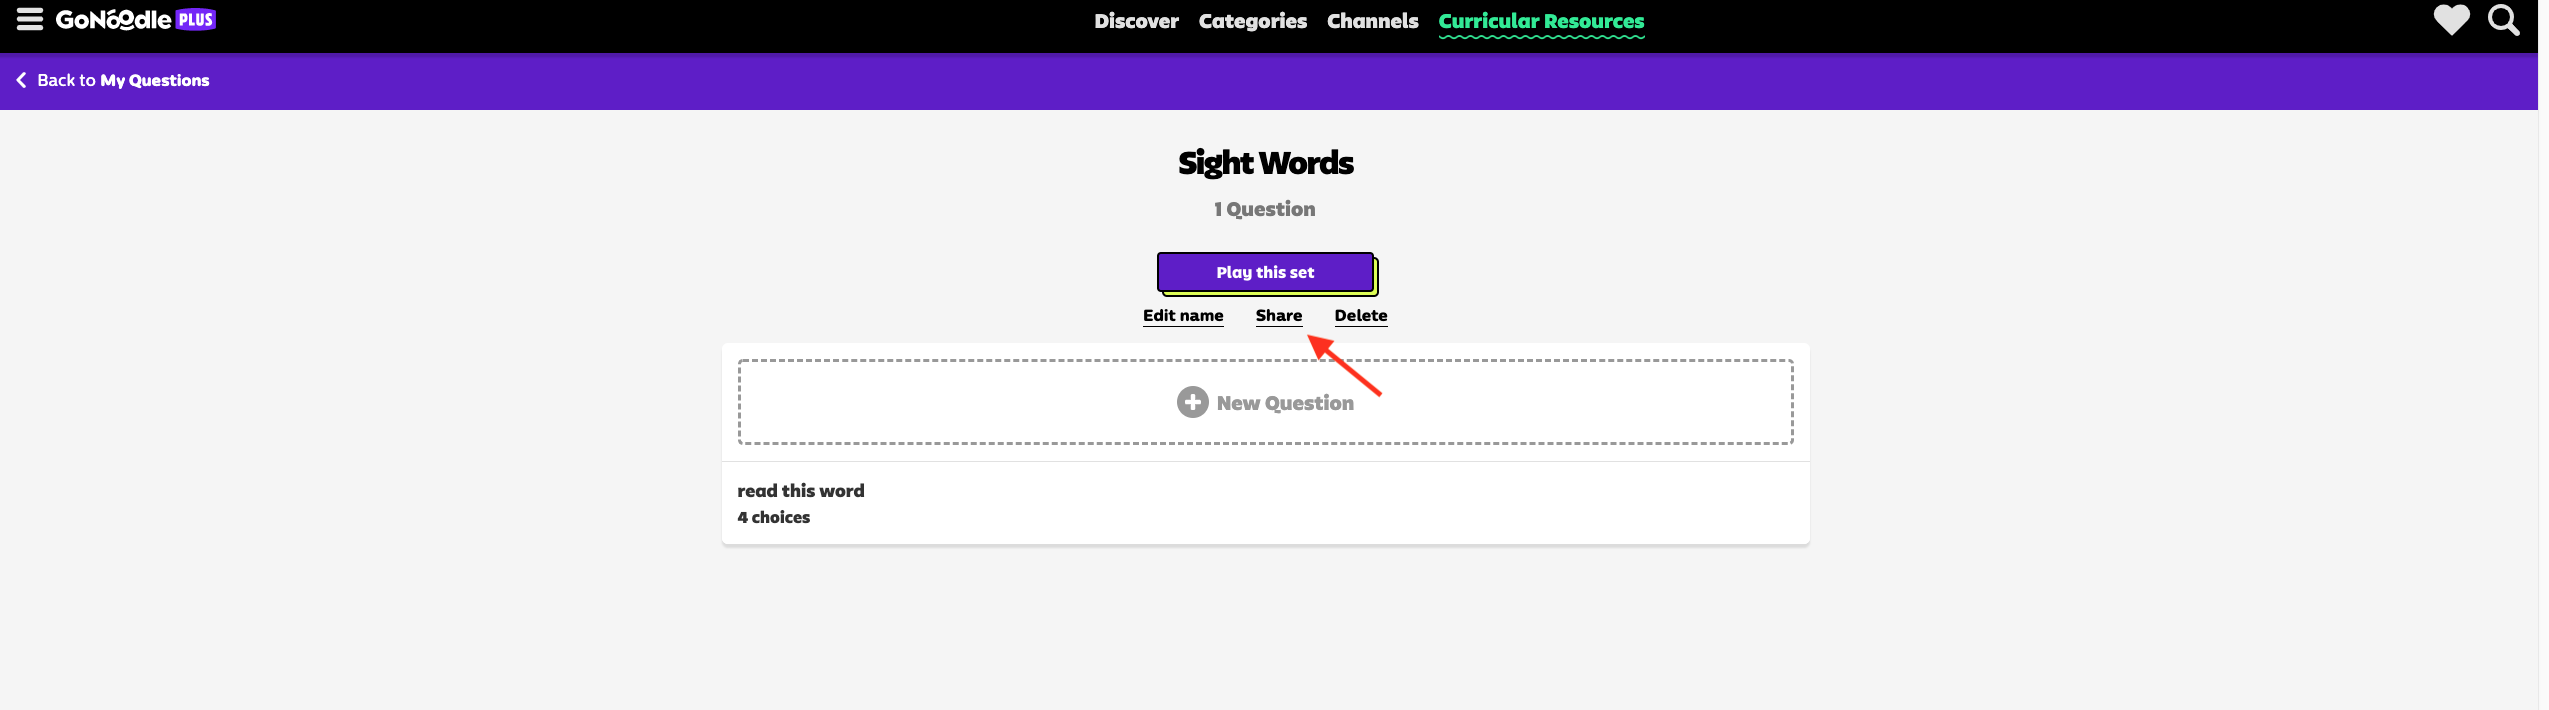This screenshot has height=710, width=2549.
Task: Click the '4 choices' text
Action: (x=774, y=517)
